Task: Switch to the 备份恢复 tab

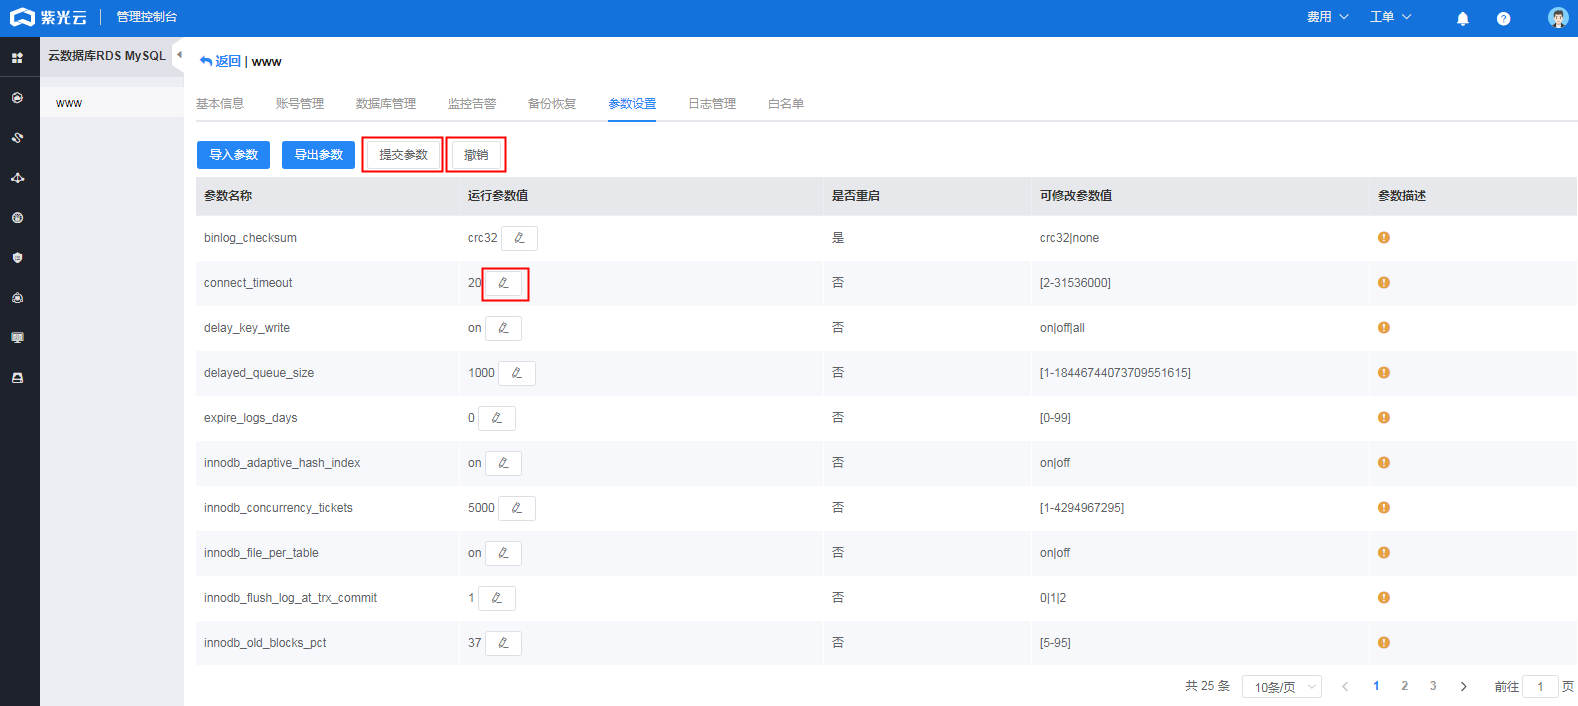Action: 552,104
